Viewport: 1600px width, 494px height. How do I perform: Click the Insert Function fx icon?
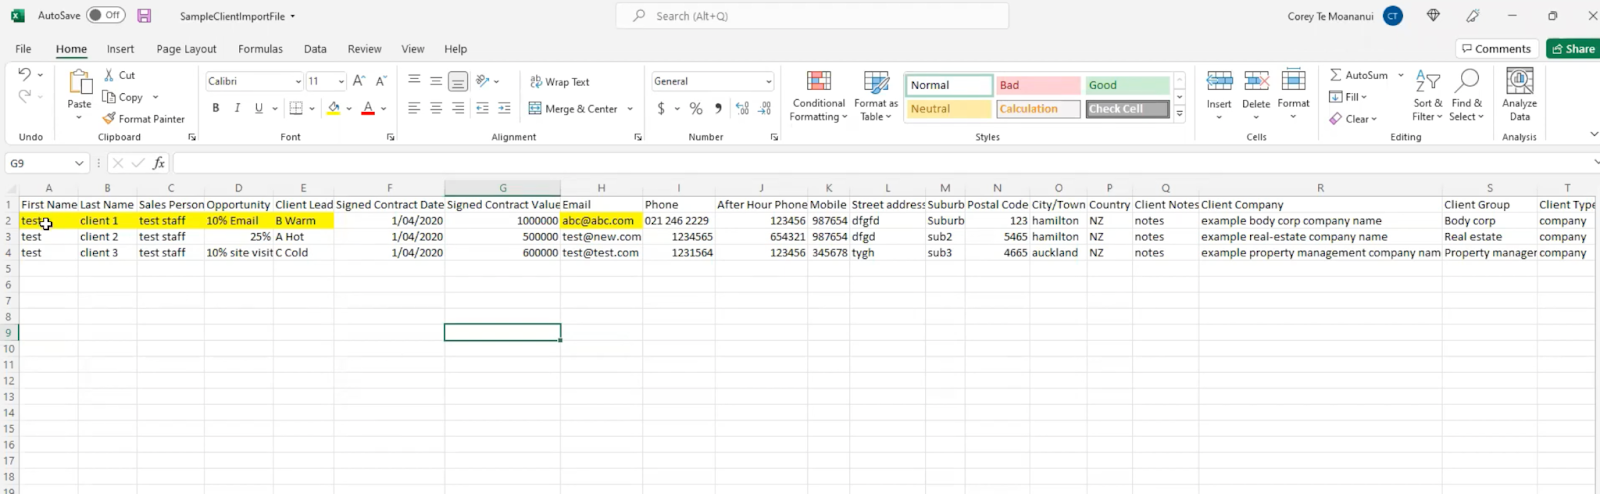pyautogui.click(x=158, y=163)
